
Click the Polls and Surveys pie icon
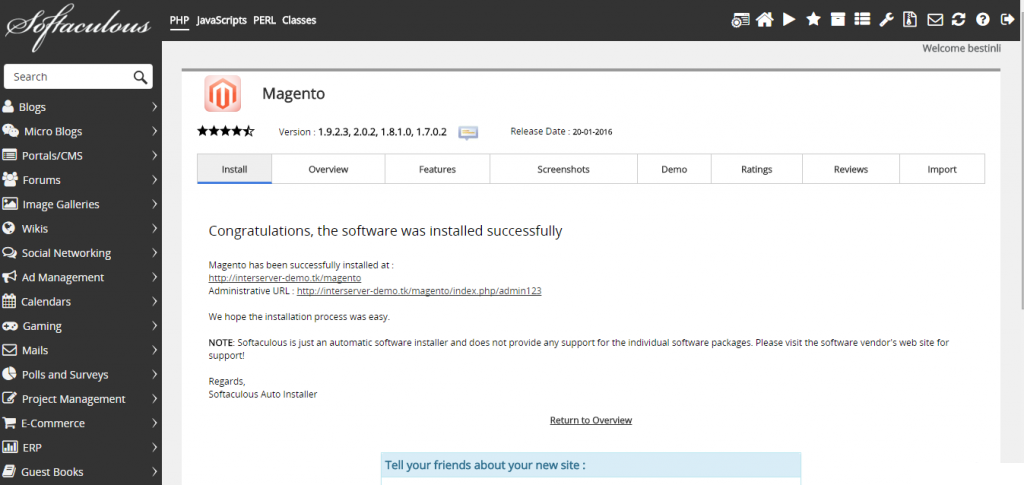(9, 374)
